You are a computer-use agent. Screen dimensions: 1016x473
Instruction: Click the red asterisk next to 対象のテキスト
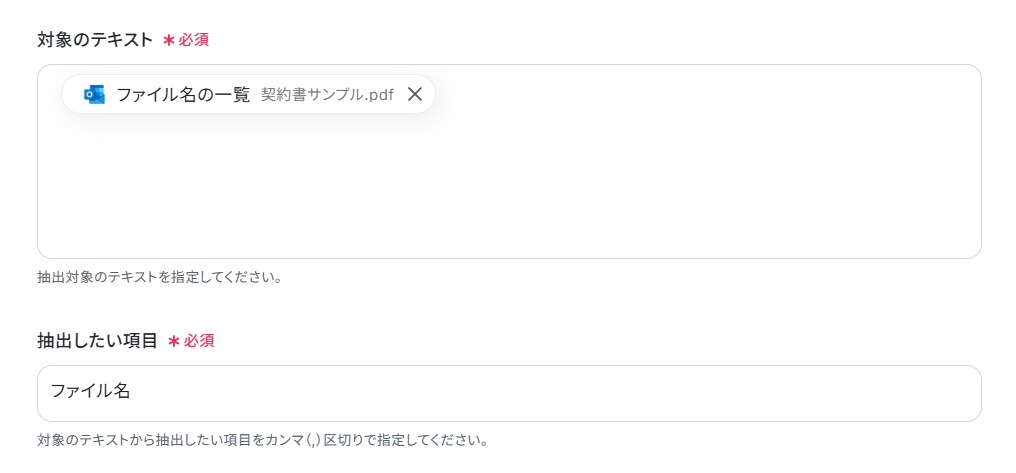coord(168,40)
